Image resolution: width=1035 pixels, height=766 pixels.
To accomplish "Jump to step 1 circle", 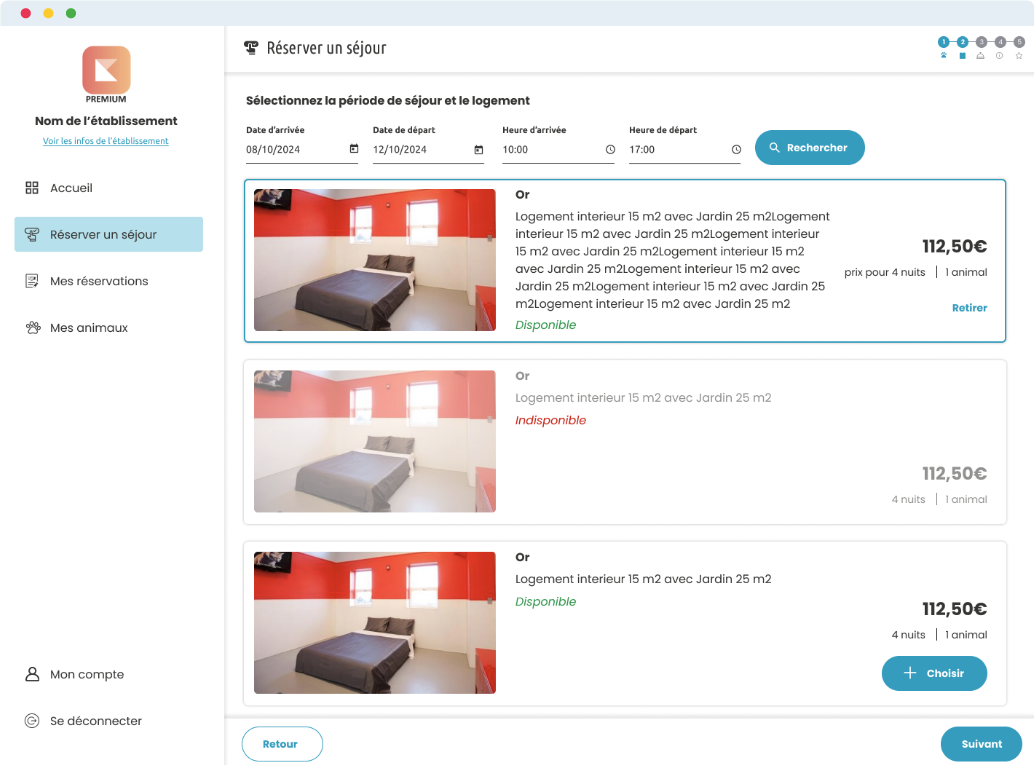I will [944, 42].
